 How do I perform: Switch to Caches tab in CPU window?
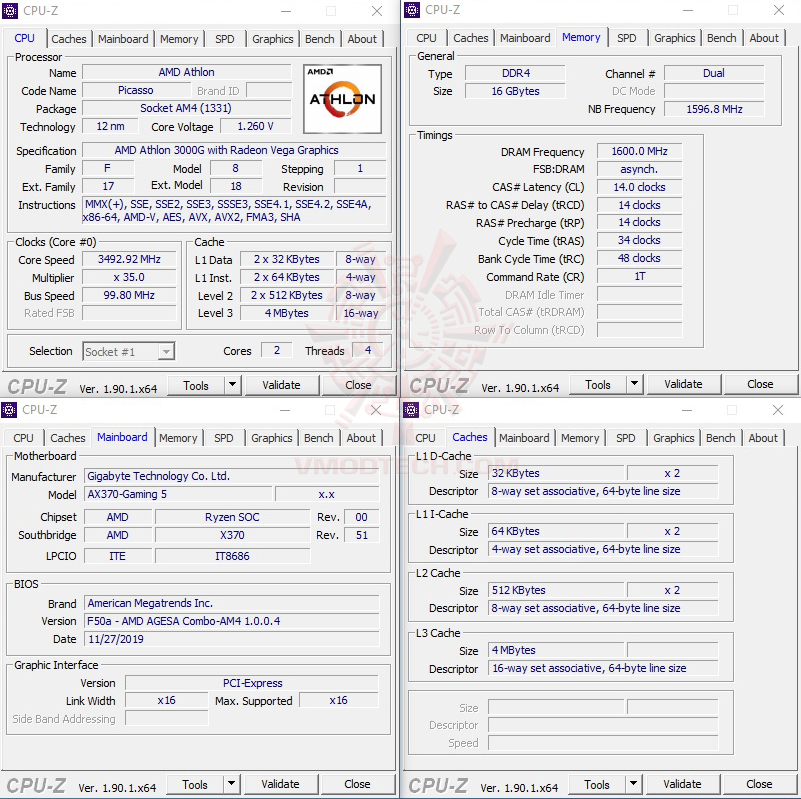(x=69, y=39)
